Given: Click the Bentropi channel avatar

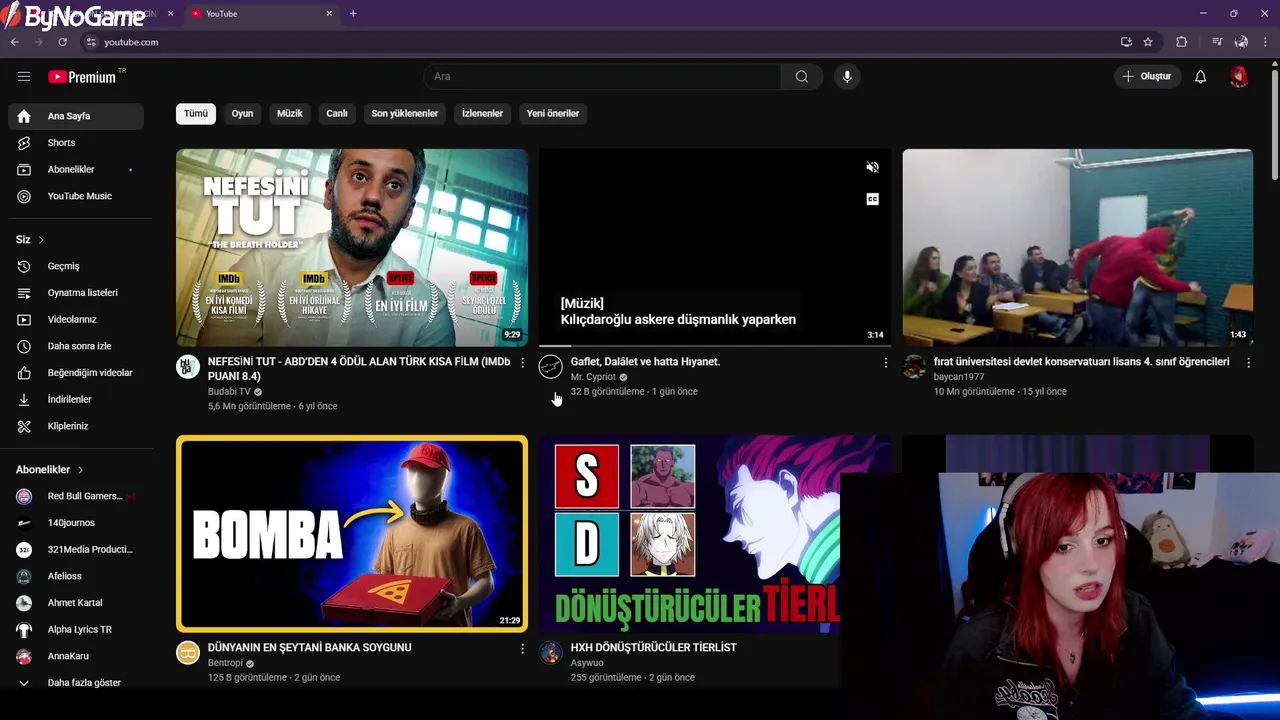Looking at the screenshot, I should pos(188,653).
